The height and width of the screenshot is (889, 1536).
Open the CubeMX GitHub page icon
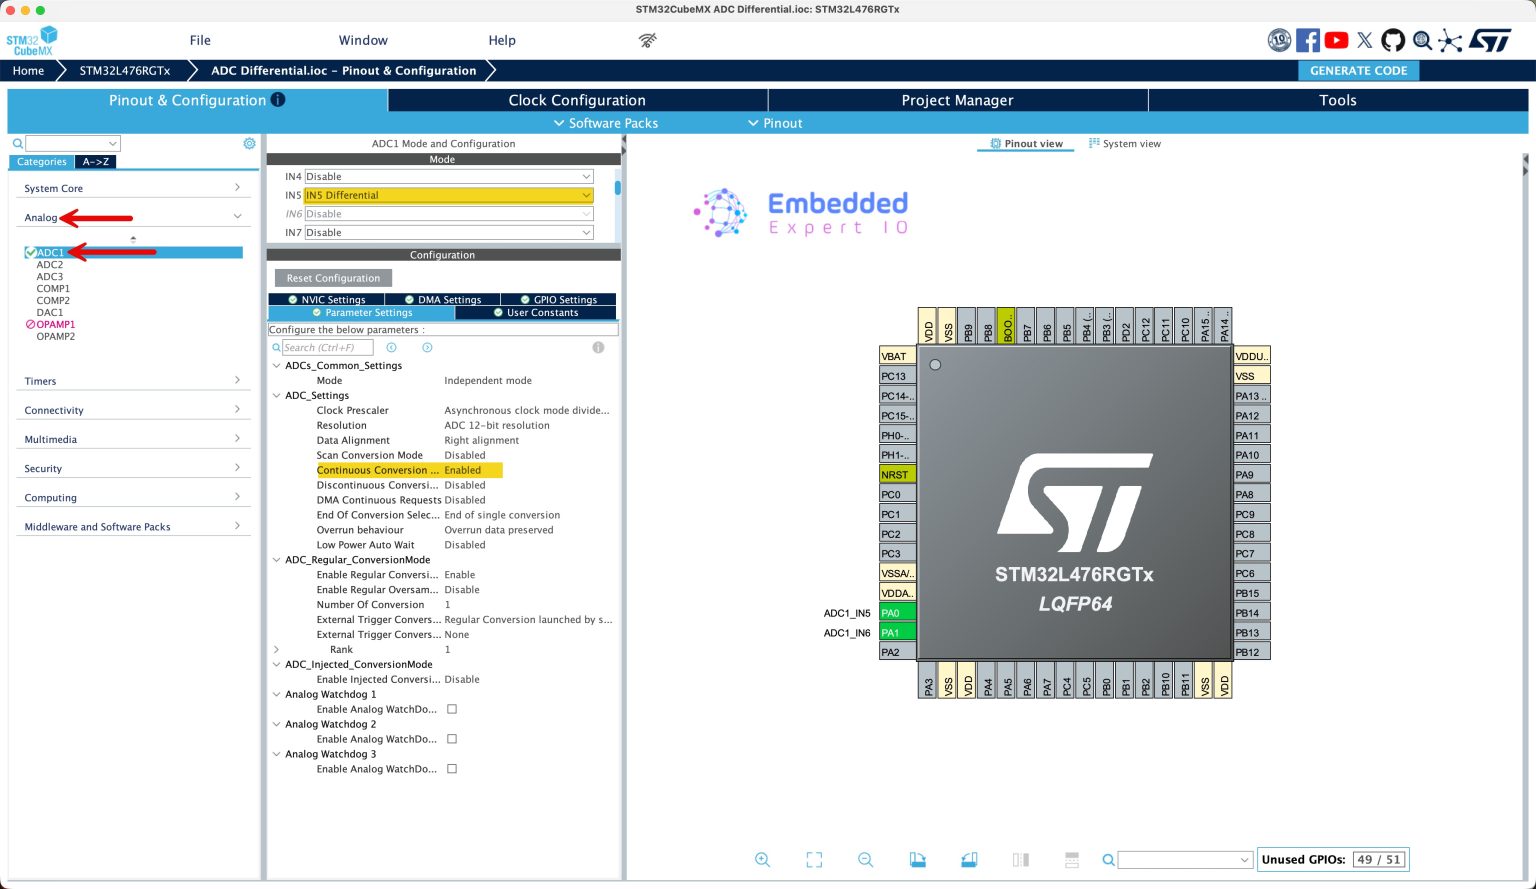point(1392,40)
